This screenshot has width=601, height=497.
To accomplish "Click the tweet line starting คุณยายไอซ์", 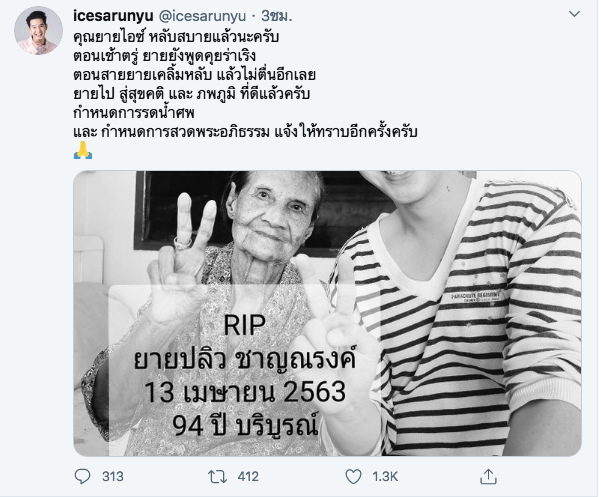I will 176,37.
